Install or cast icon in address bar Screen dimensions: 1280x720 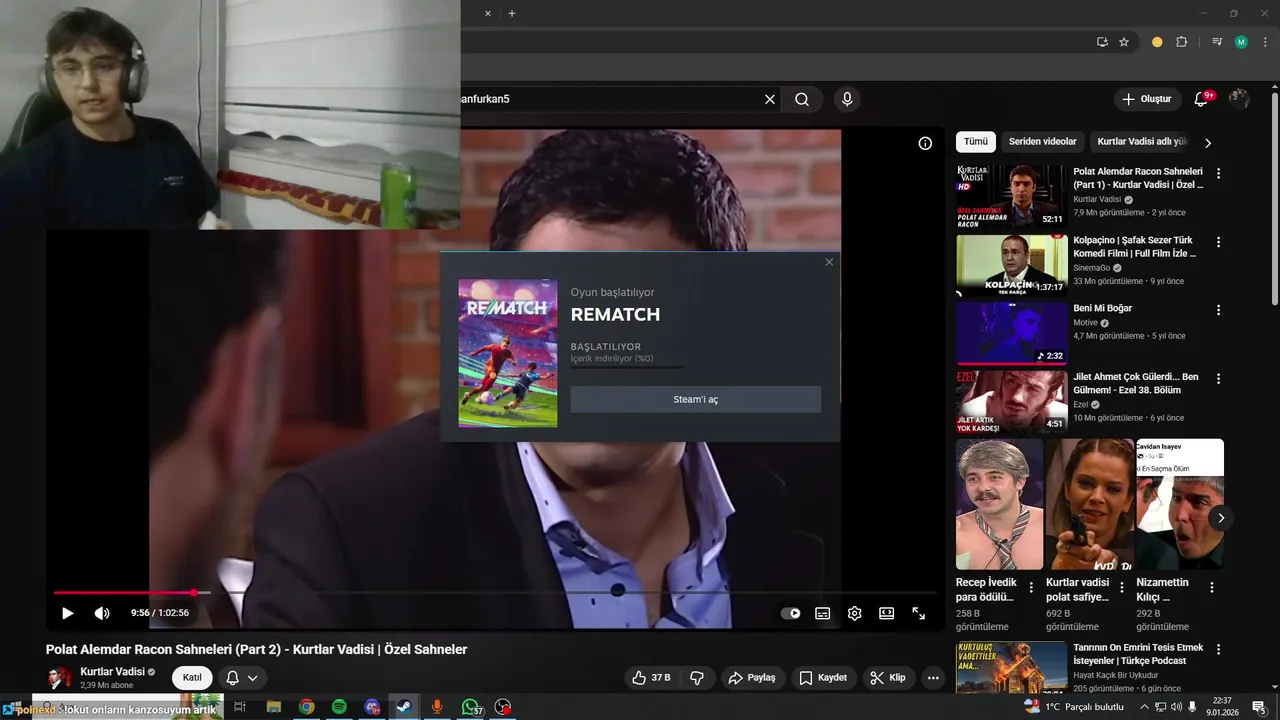[1102, 42]
